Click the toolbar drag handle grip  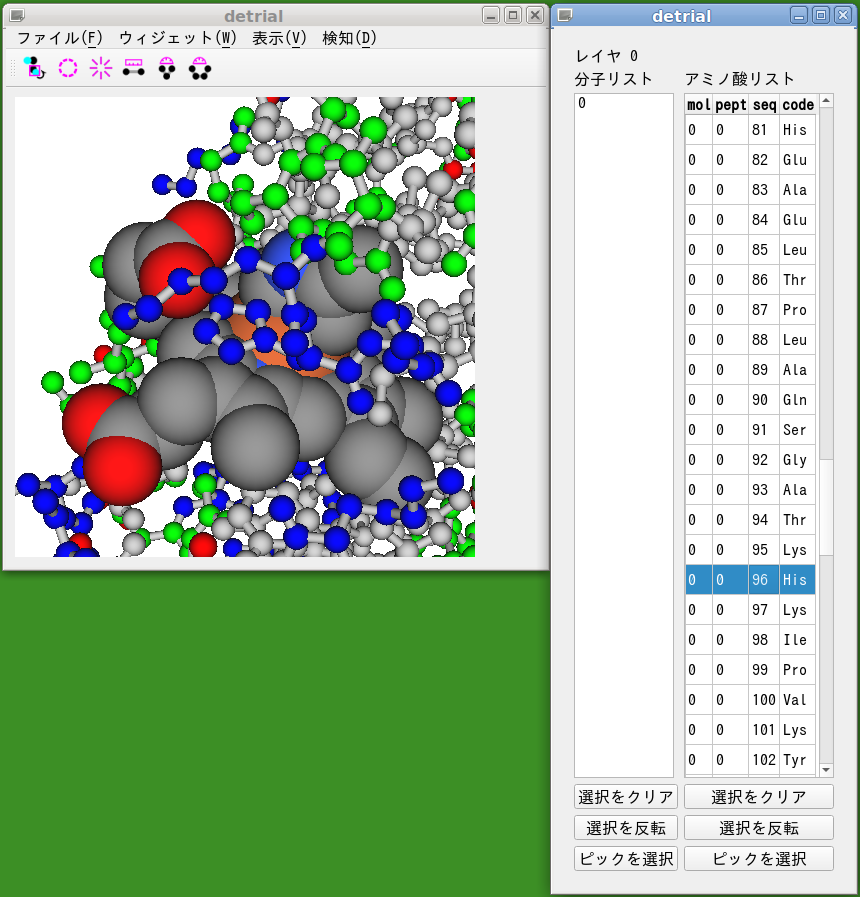14,68
